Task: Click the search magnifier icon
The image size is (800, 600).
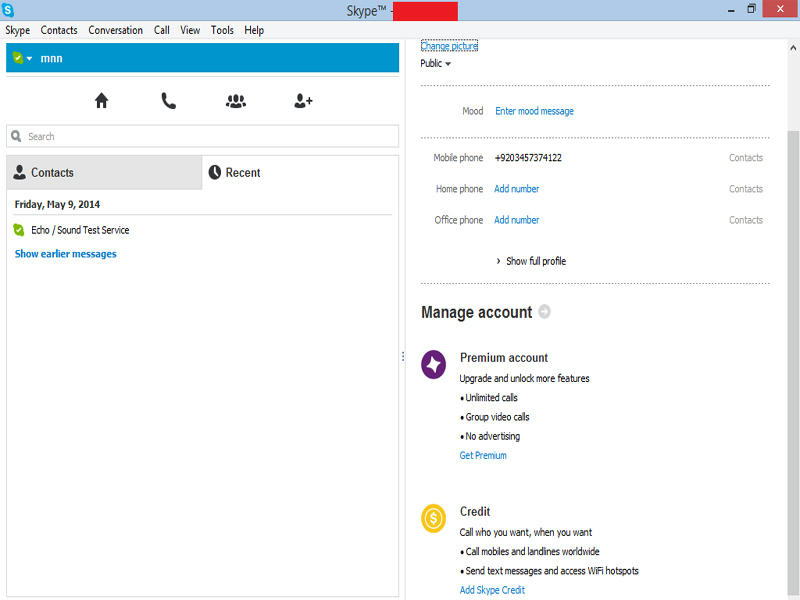Action: coord(16,136)
